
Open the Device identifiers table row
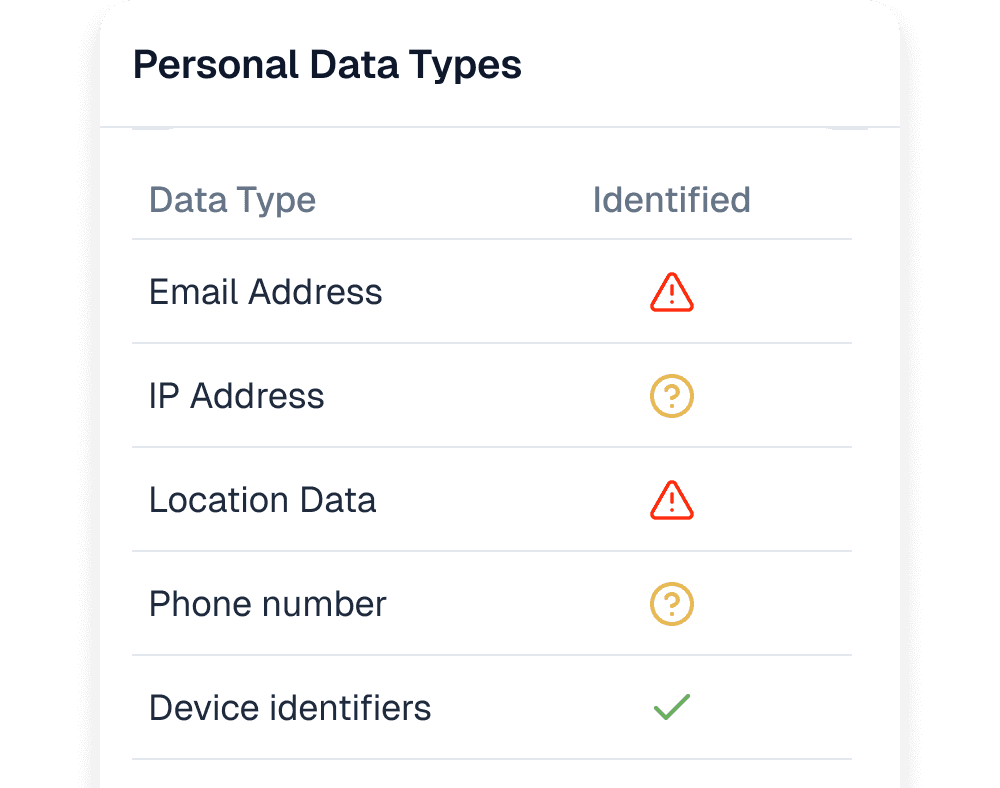pos(492,708)
